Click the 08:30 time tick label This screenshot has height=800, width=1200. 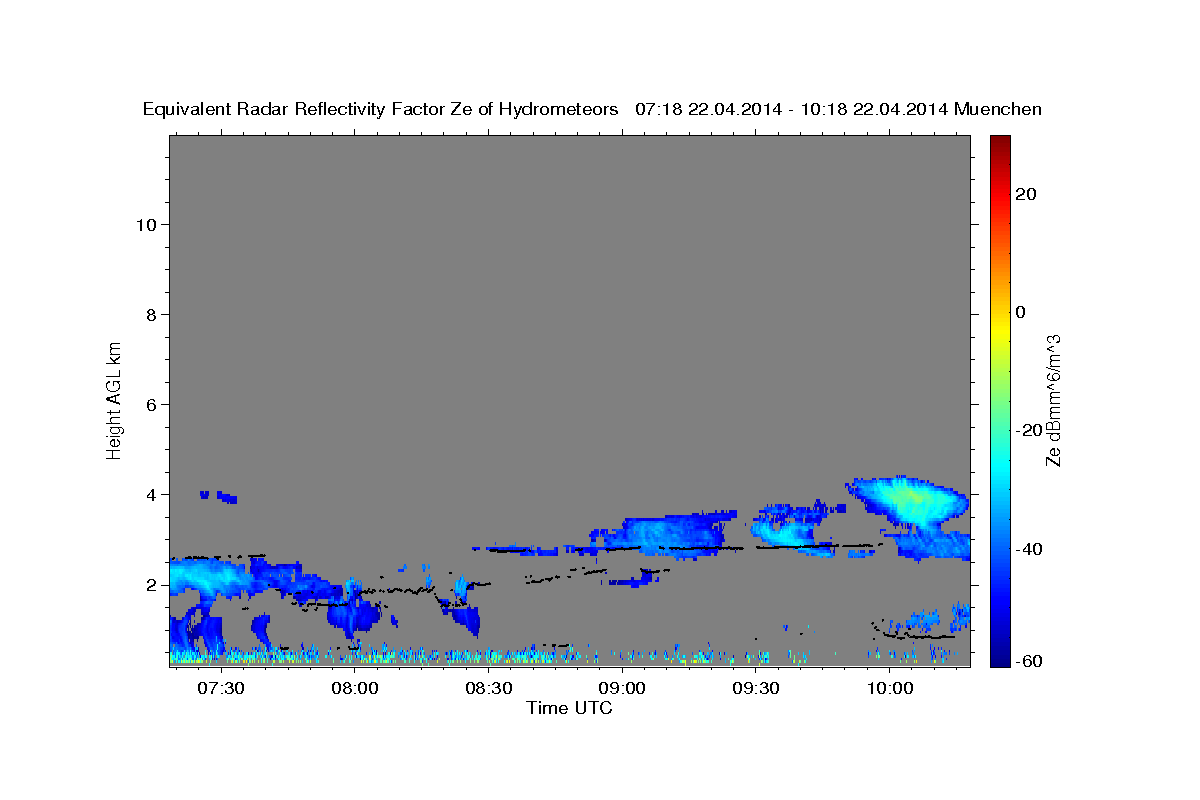[488, 688]
